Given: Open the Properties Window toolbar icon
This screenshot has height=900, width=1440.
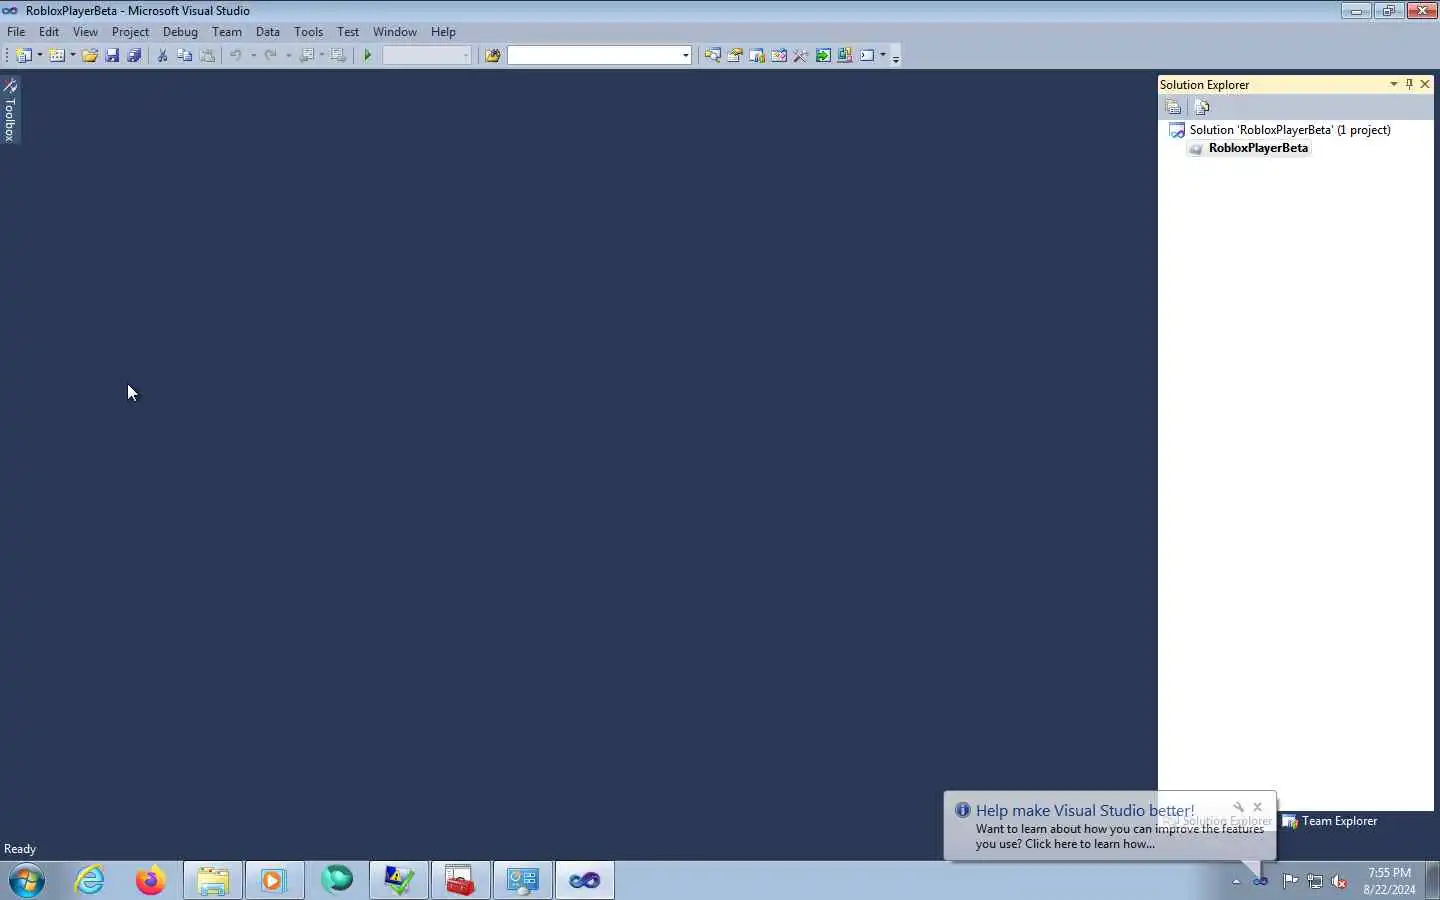Looking at the screenshot, I should coord(734,56).
